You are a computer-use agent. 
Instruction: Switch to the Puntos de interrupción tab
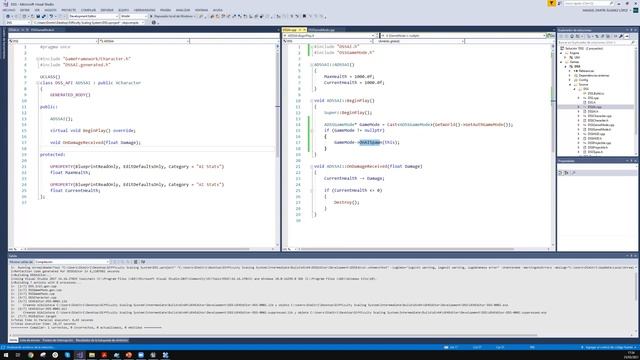pos(58,340)
